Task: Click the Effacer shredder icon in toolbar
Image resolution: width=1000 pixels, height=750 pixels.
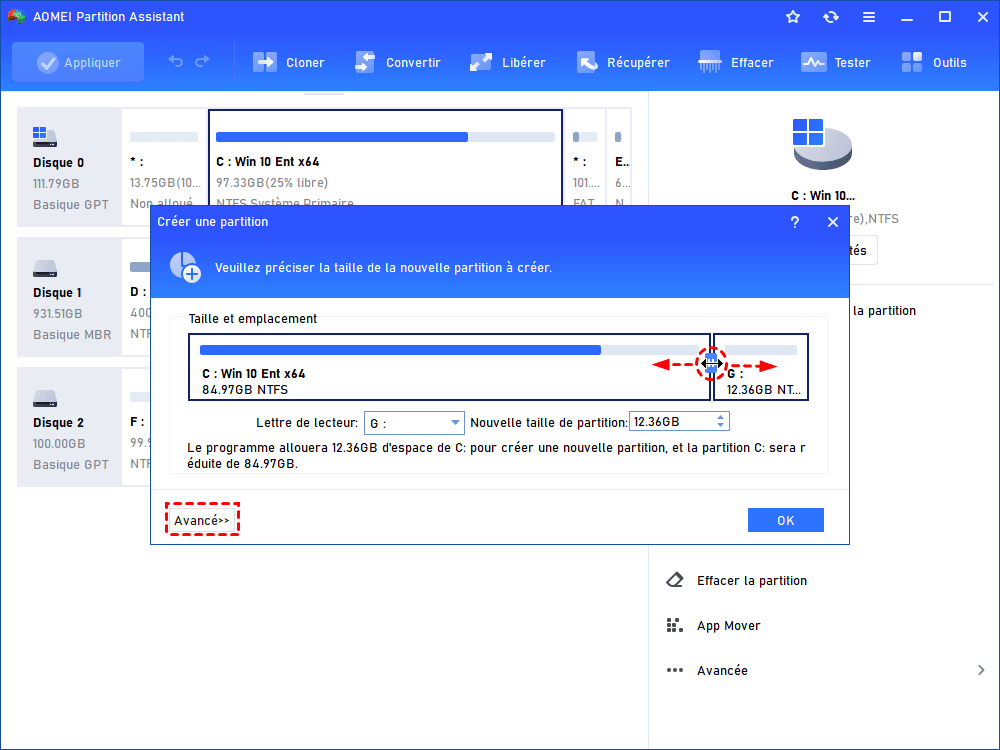Action: [709, 62]
